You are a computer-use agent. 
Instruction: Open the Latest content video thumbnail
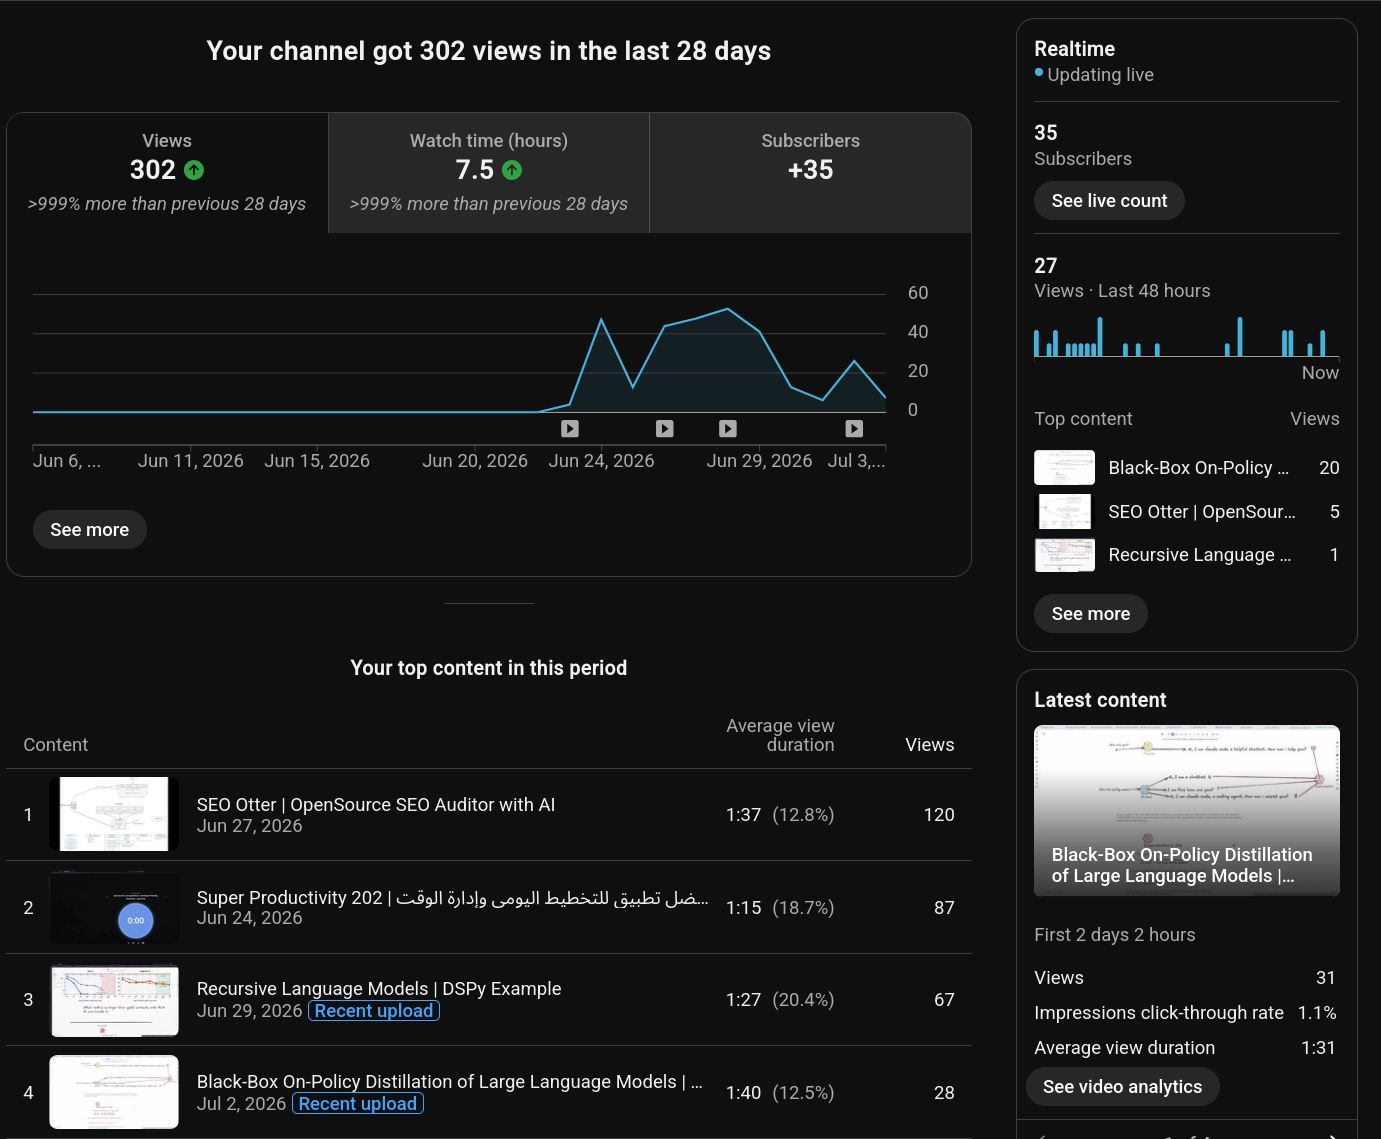click(x=1187, y=810)
